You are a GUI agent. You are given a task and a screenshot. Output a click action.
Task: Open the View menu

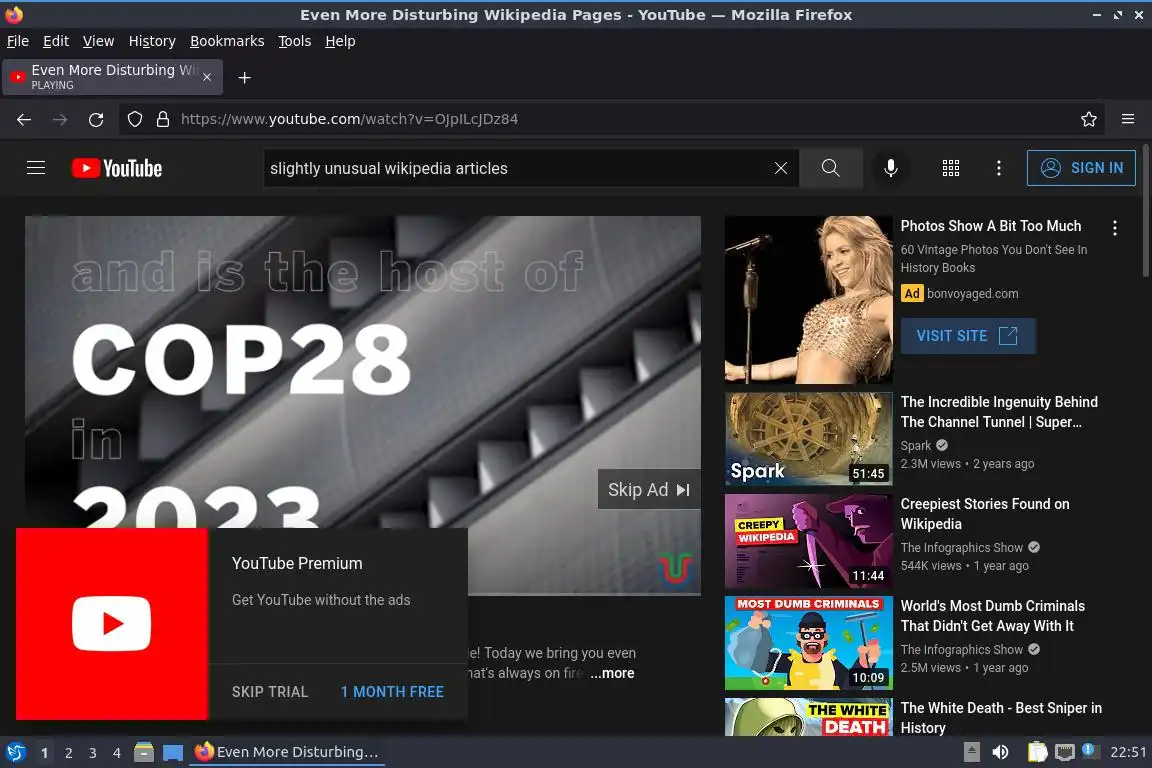point(98,41)
